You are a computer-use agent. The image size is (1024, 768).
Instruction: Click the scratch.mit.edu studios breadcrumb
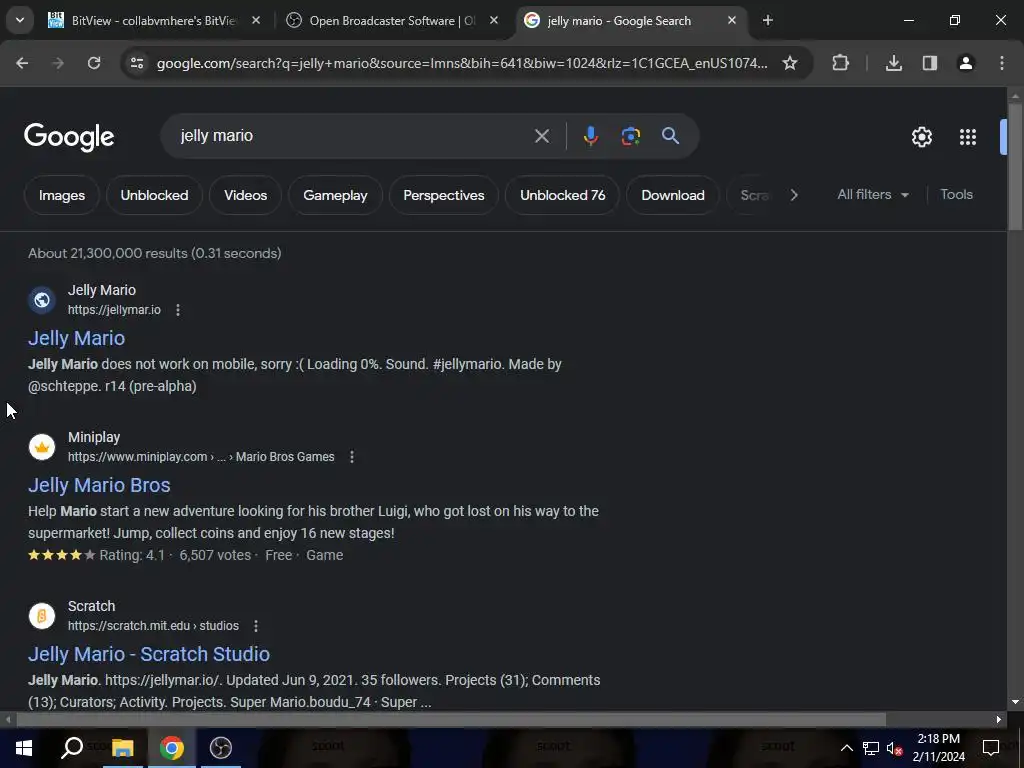(153, 626)
